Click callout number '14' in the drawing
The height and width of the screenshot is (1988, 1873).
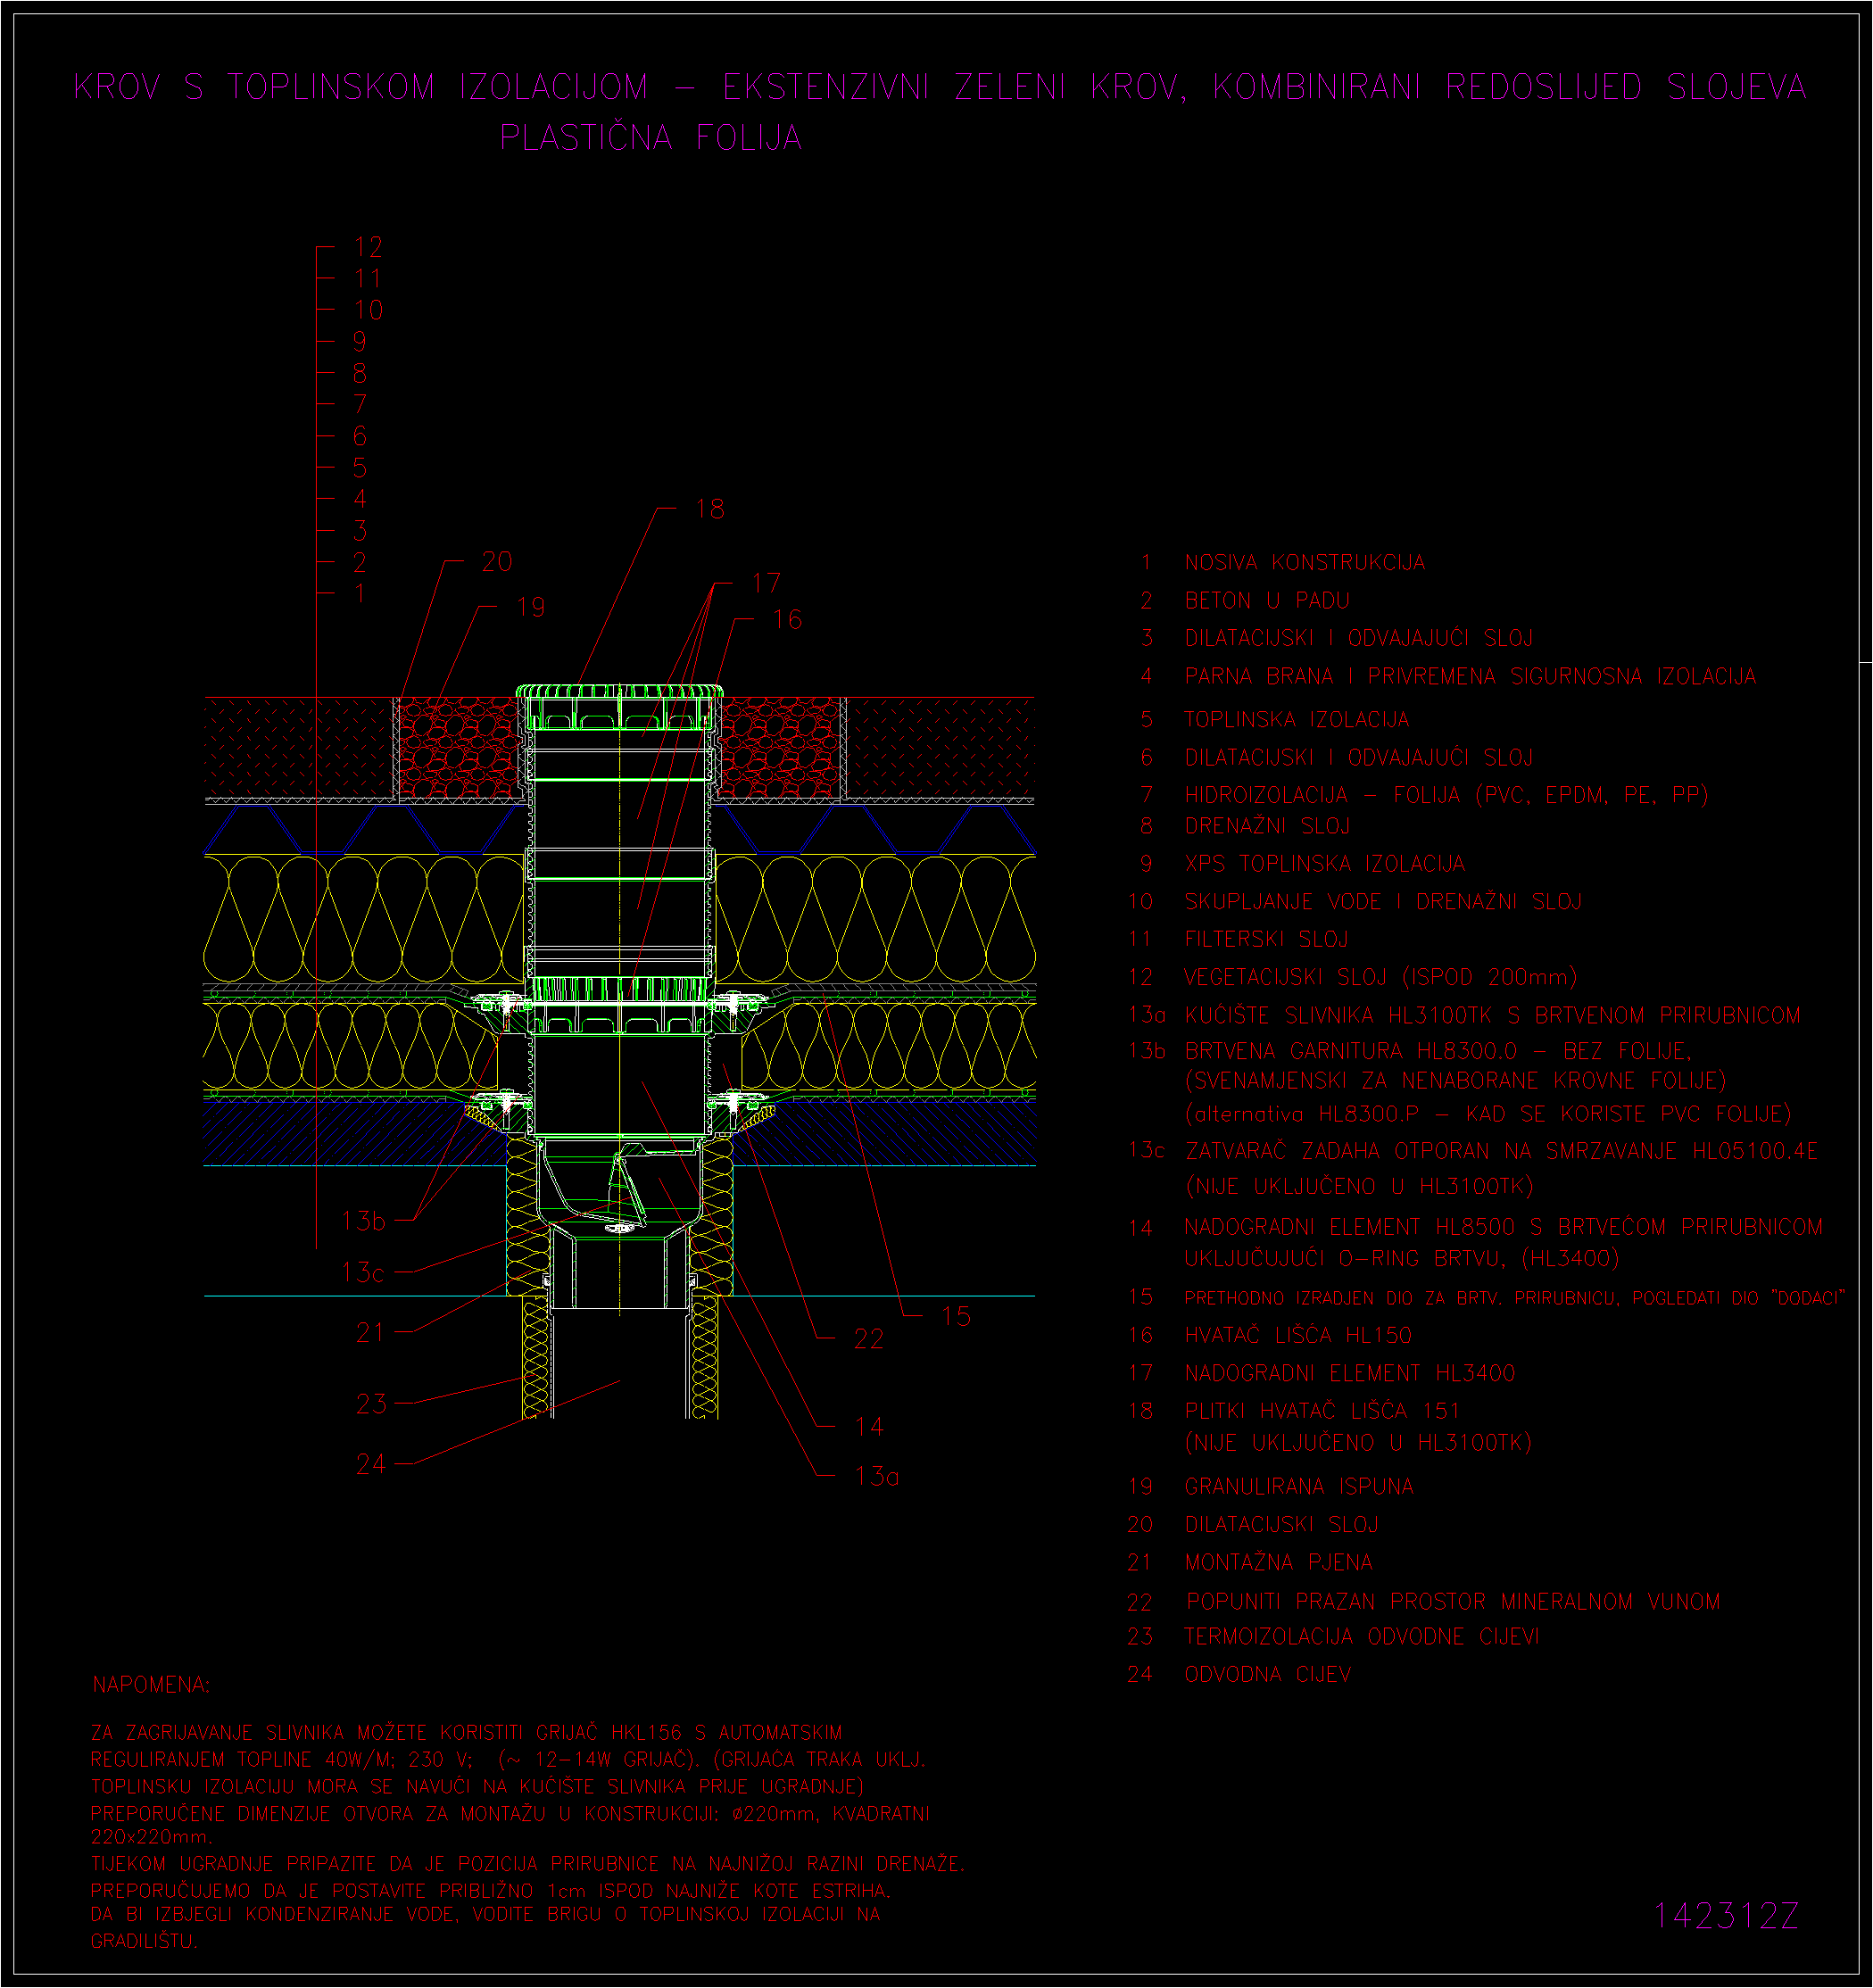(x=869, y=1427)
